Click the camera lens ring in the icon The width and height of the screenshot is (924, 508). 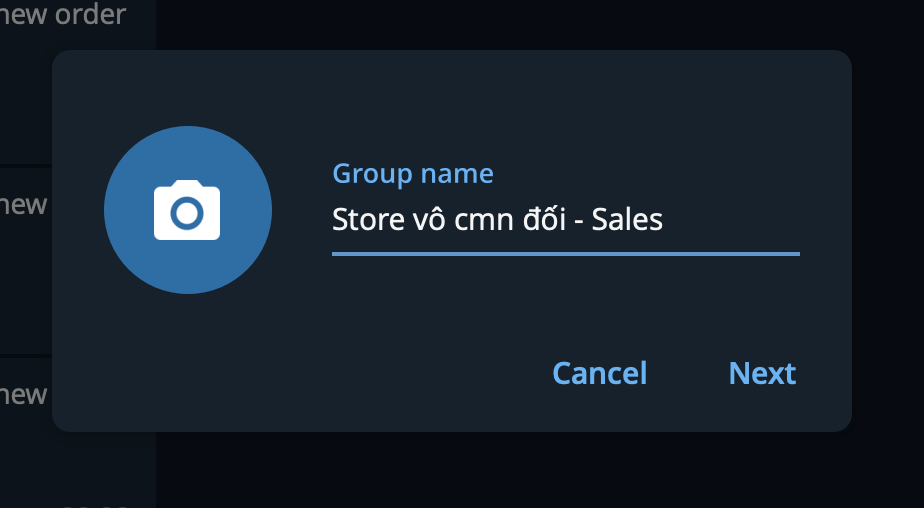187,213
